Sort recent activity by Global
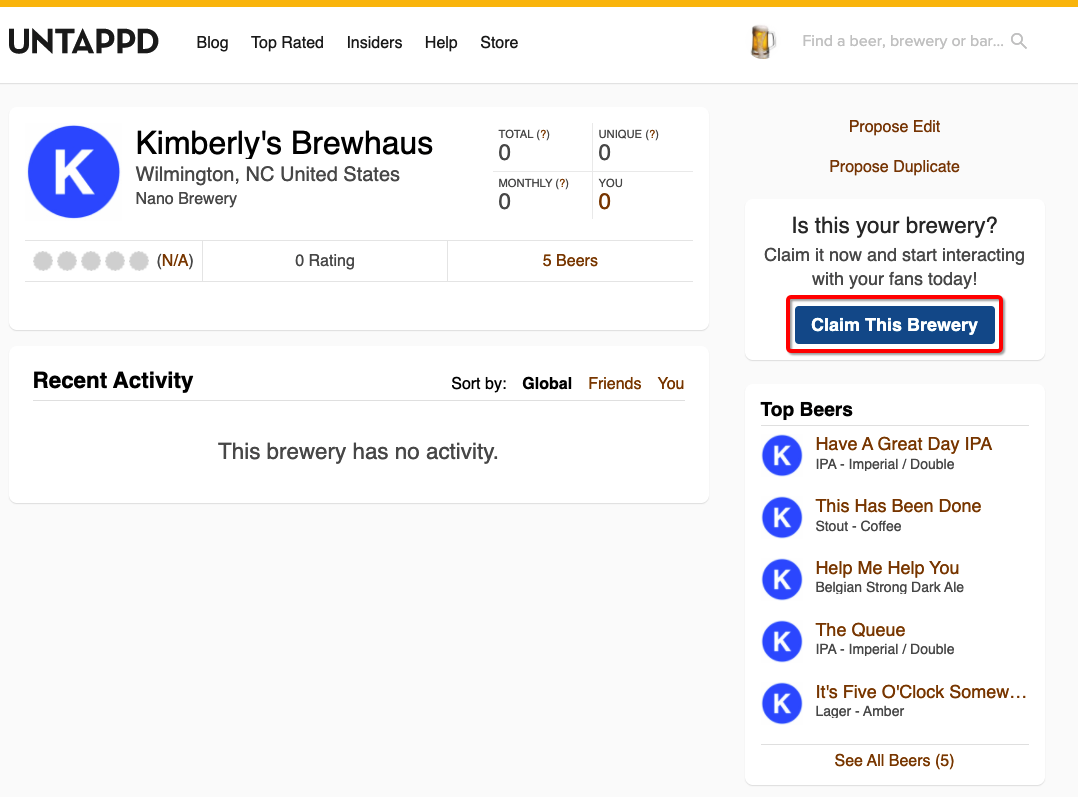This screenshot has width=1078, height=797. tap(547, 383)
